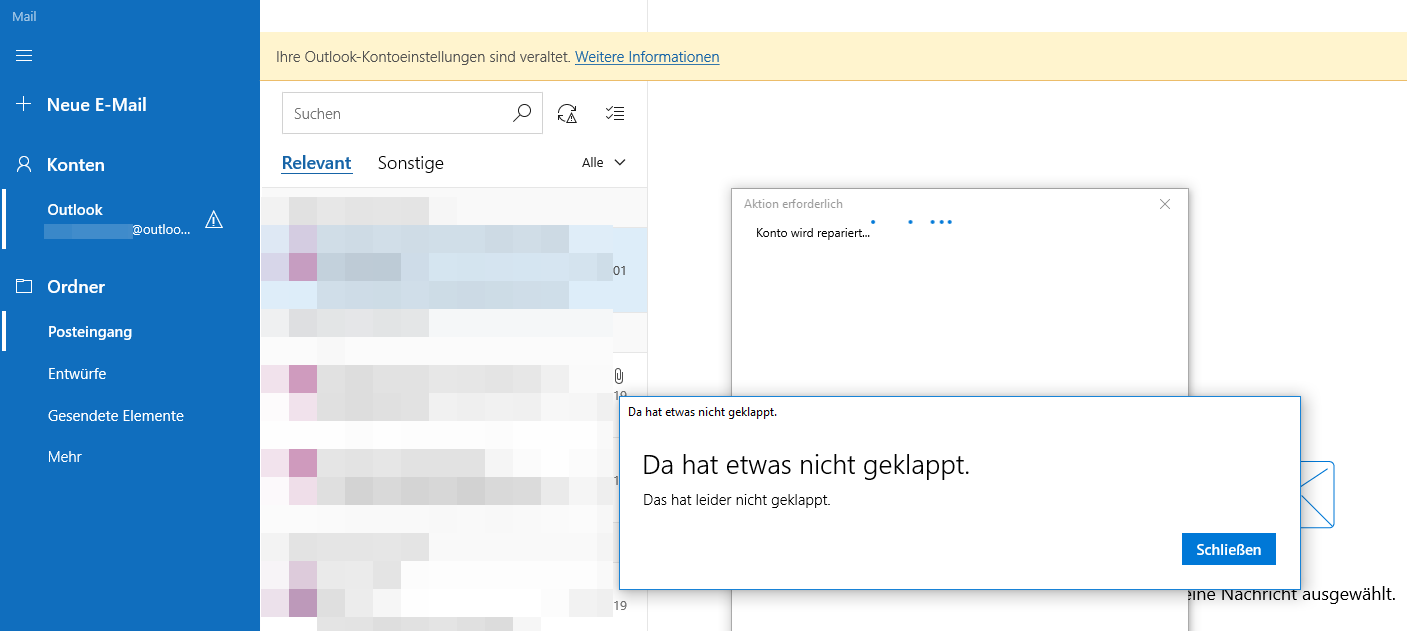Click the Schließen button
Viewport: 1407px width, 631px height.
point(1228,549)
